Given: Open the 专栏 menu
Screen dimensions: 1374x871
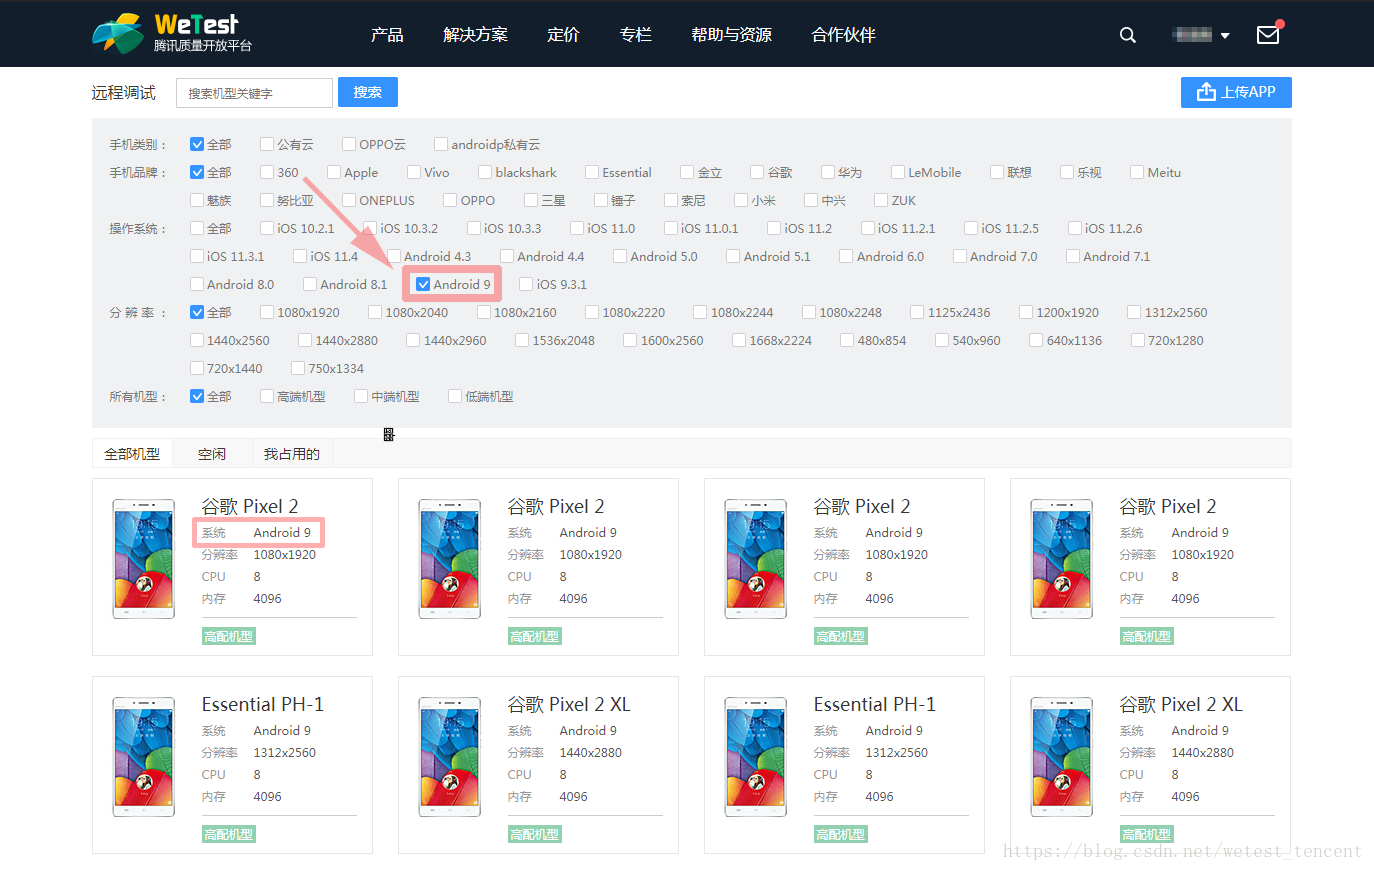Looking at the screenshot, I should pos(635,34).
